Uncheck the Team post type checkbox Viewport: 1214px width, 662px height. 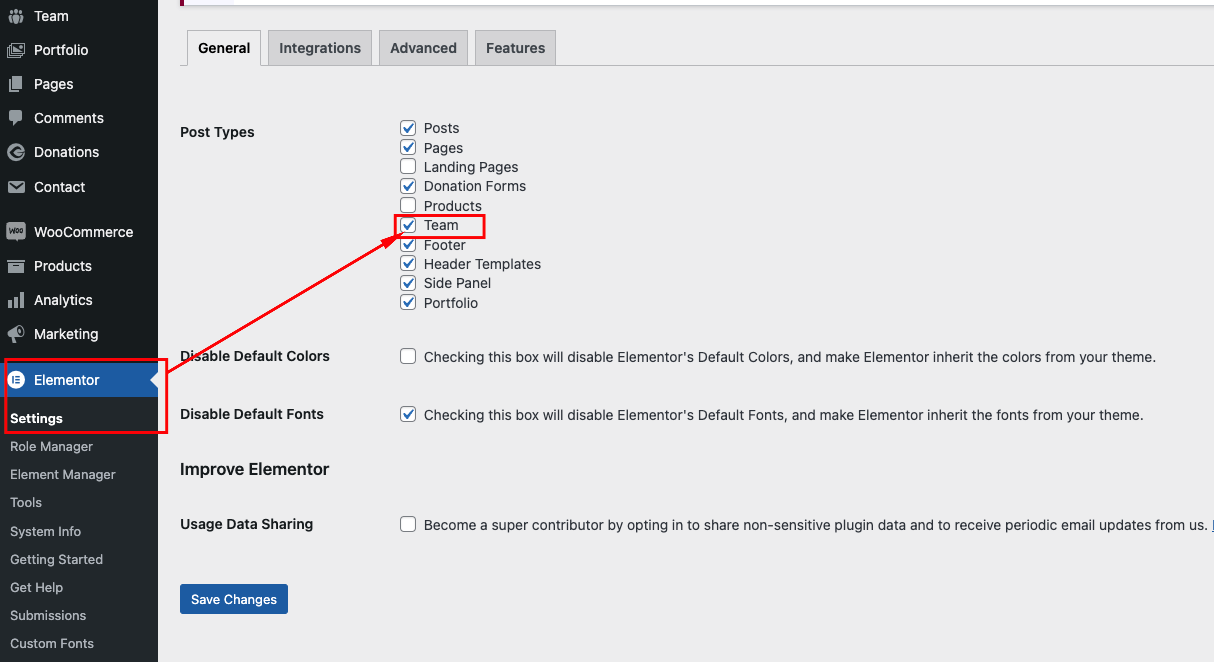(408, 225)
